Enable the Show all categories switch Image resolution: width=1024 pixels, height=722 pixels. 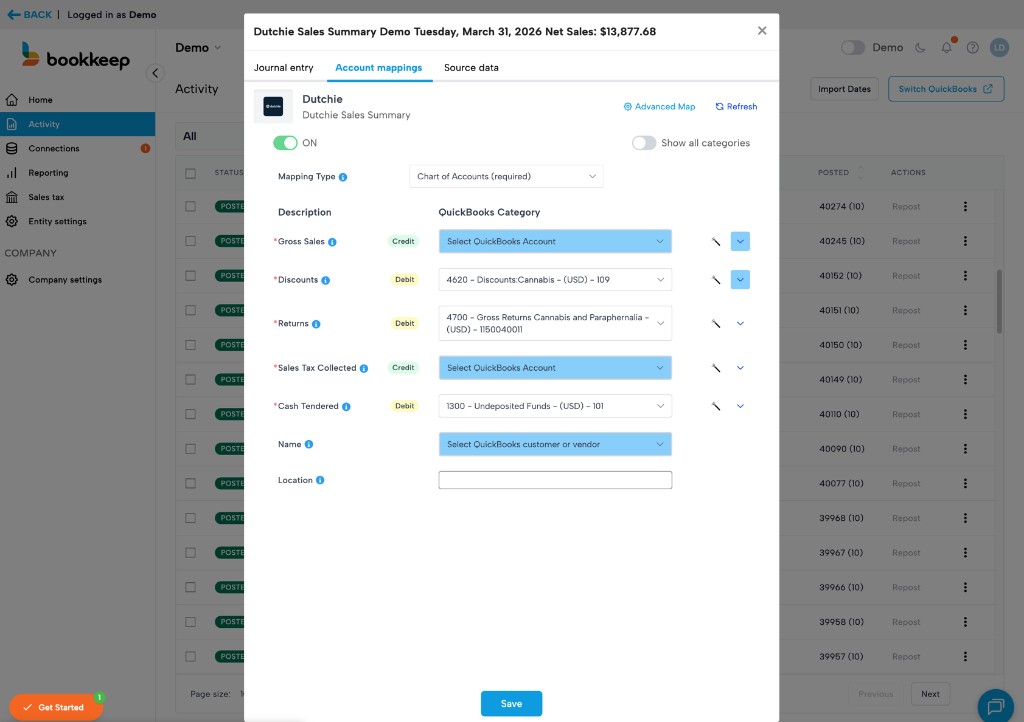[x=645, y=143]
